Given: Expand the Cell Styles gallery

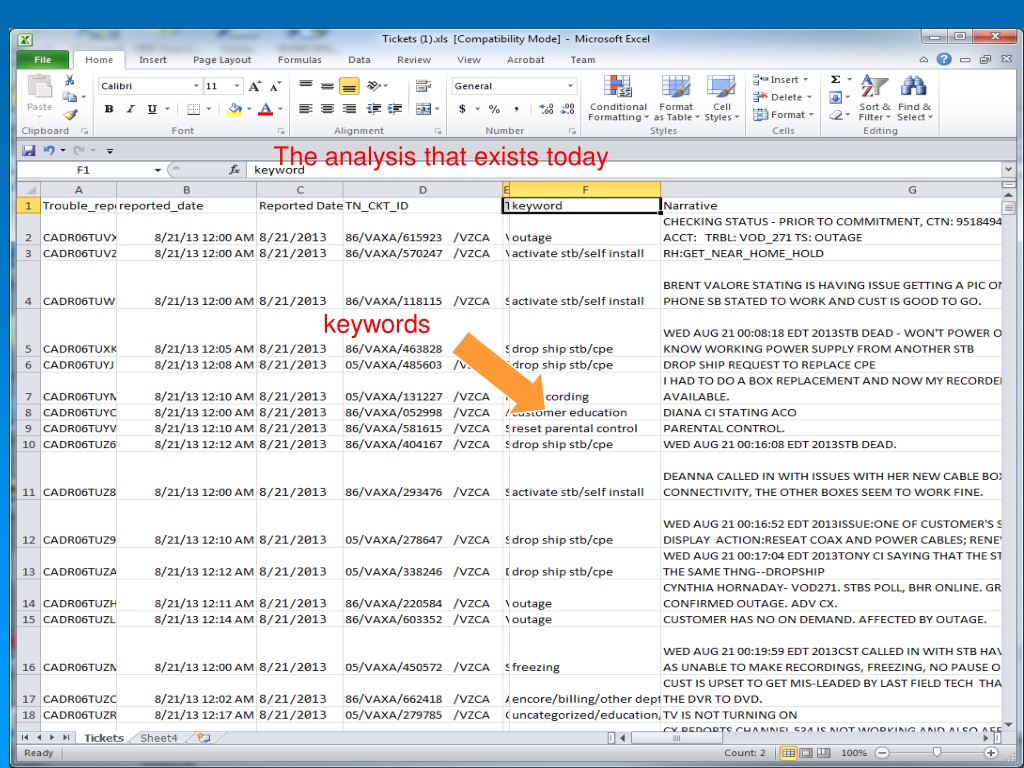Looking at the screenshot, I should coord(722,98).
